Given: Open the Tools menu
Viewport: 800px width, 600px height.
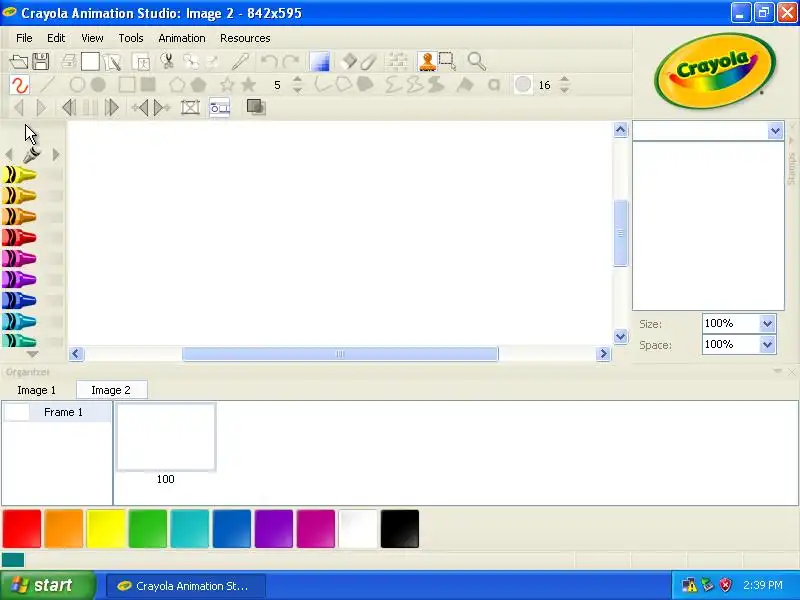Looking at the screenshot, I should [131, 38].
